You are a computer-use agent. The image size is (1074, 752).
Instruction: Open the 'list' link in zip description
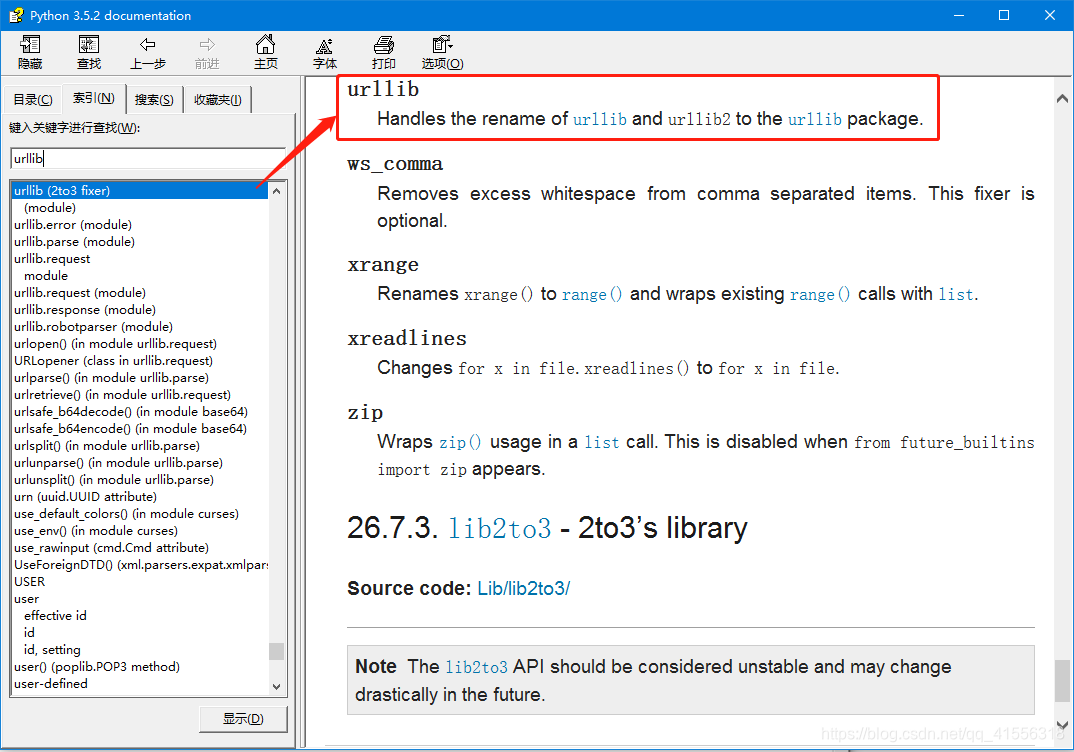(x=602, y=442)
